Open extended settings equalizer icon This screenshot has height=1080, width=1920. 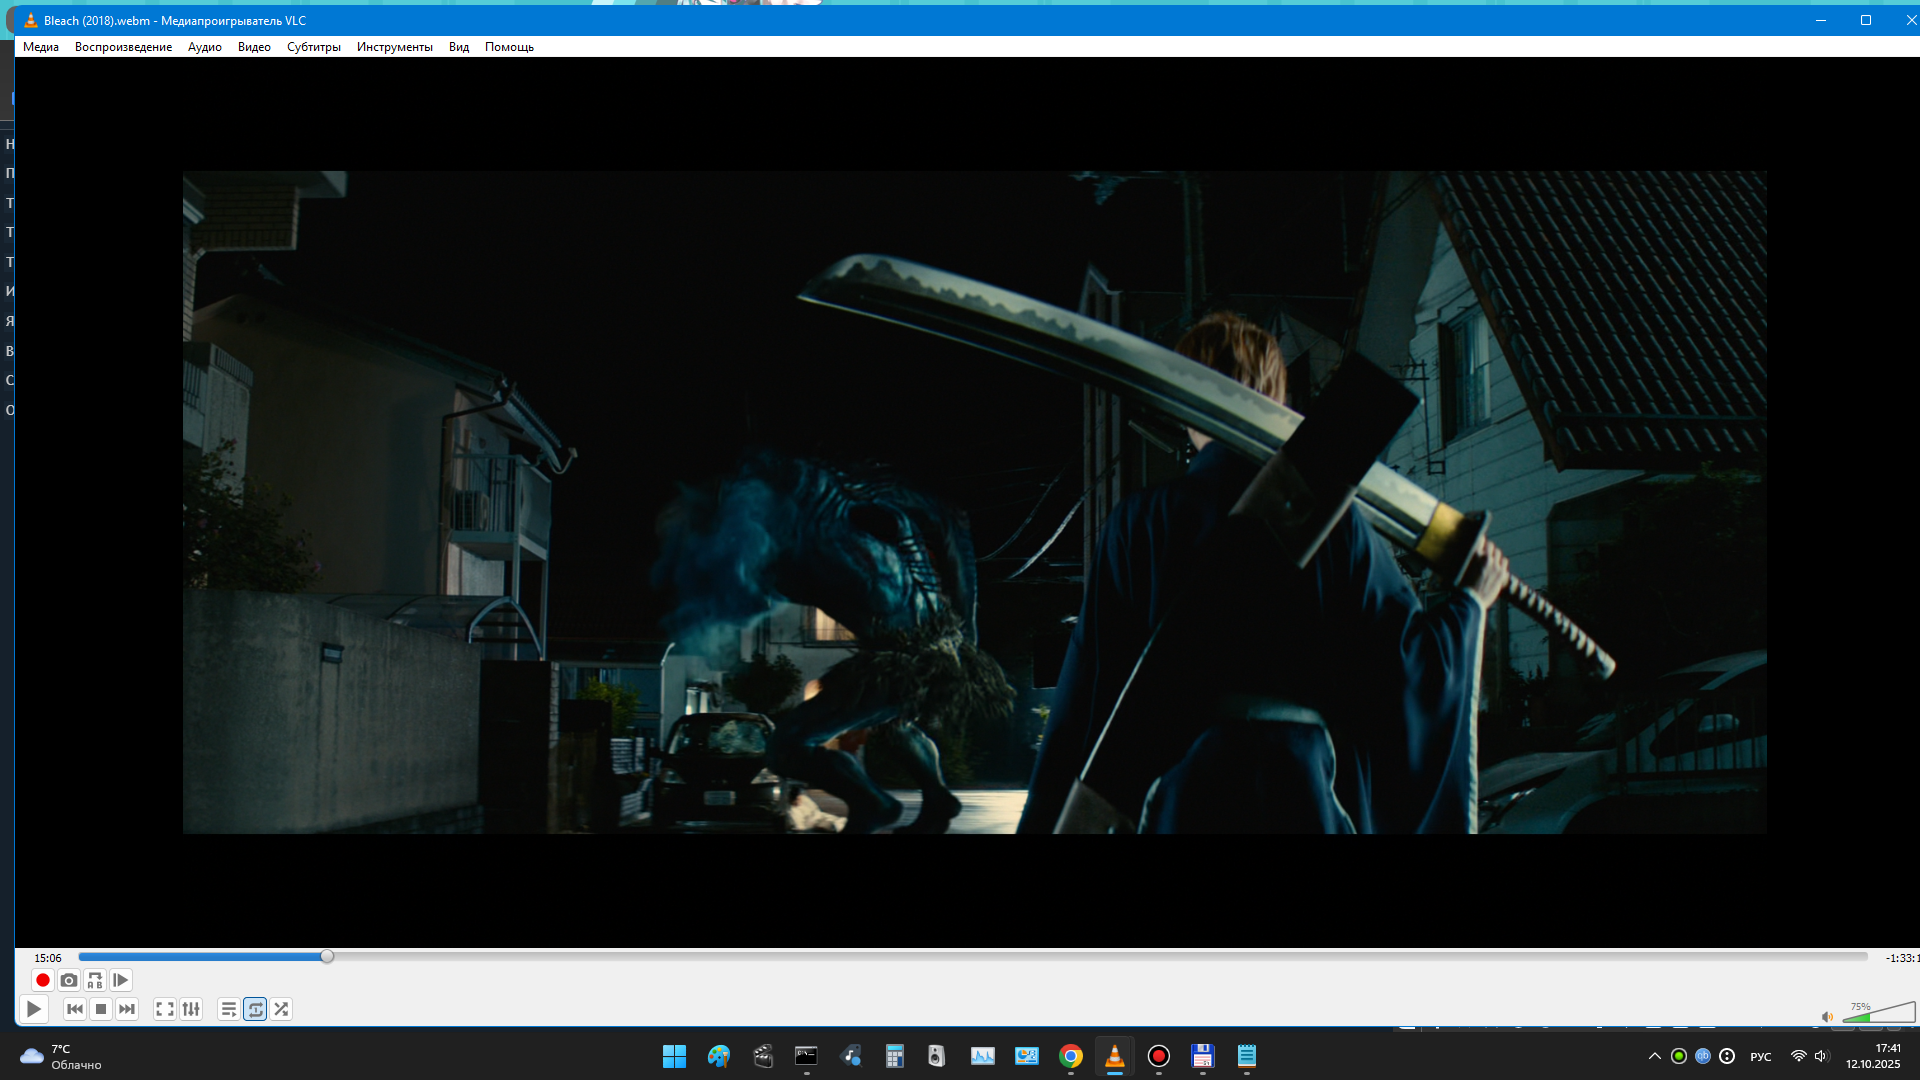point(191,1009)
